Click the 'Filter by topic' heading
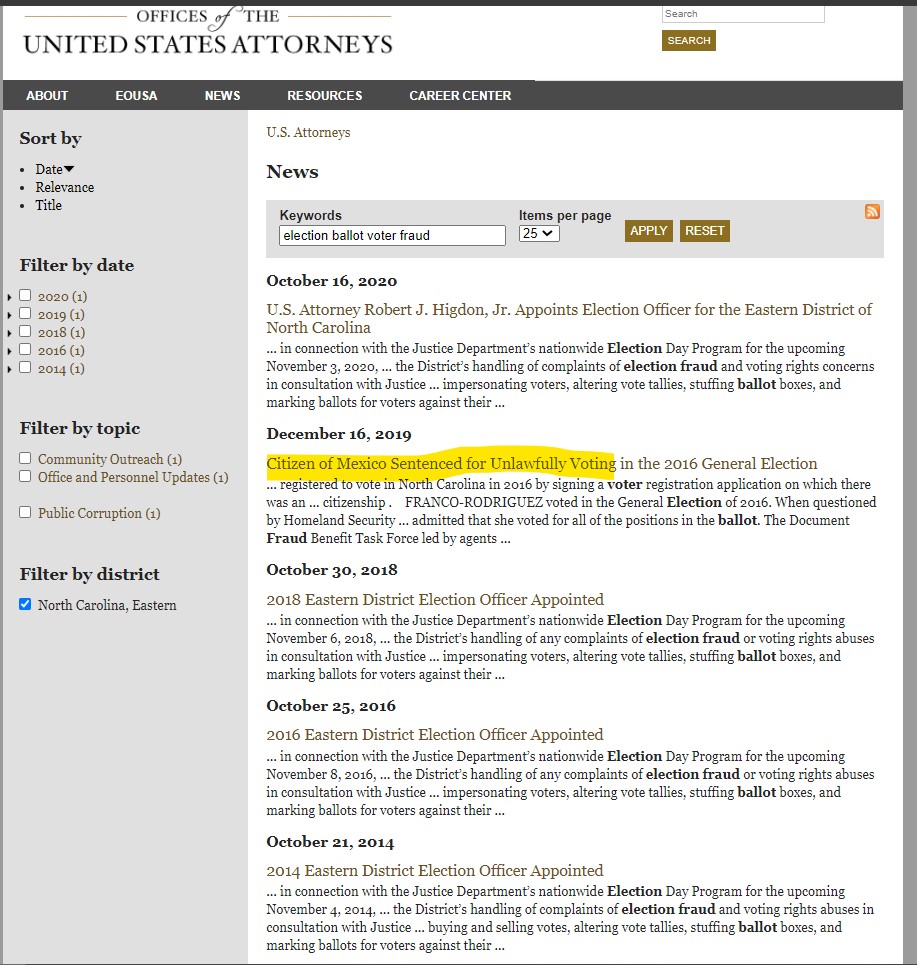Viewport: 917px width, 965px height. 80,428
